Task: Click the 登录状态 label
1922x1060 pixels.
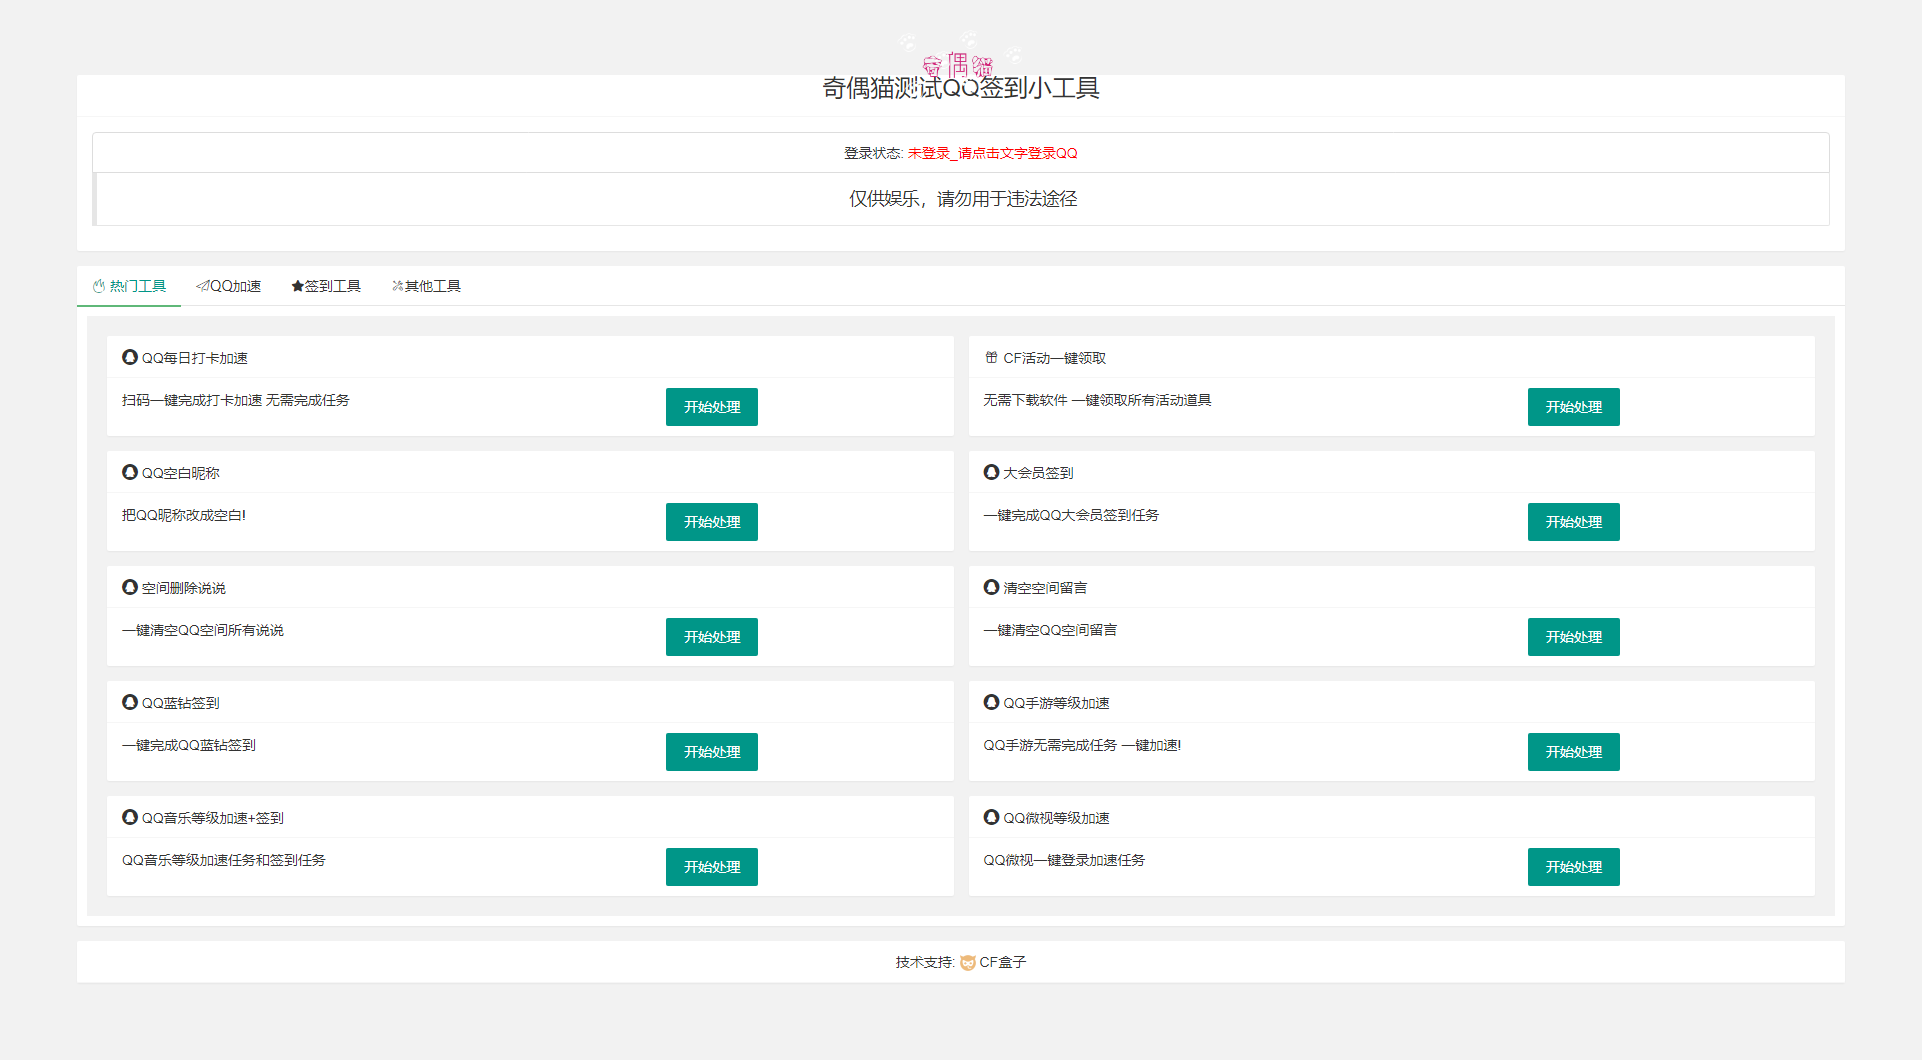Action: [874, 153]
